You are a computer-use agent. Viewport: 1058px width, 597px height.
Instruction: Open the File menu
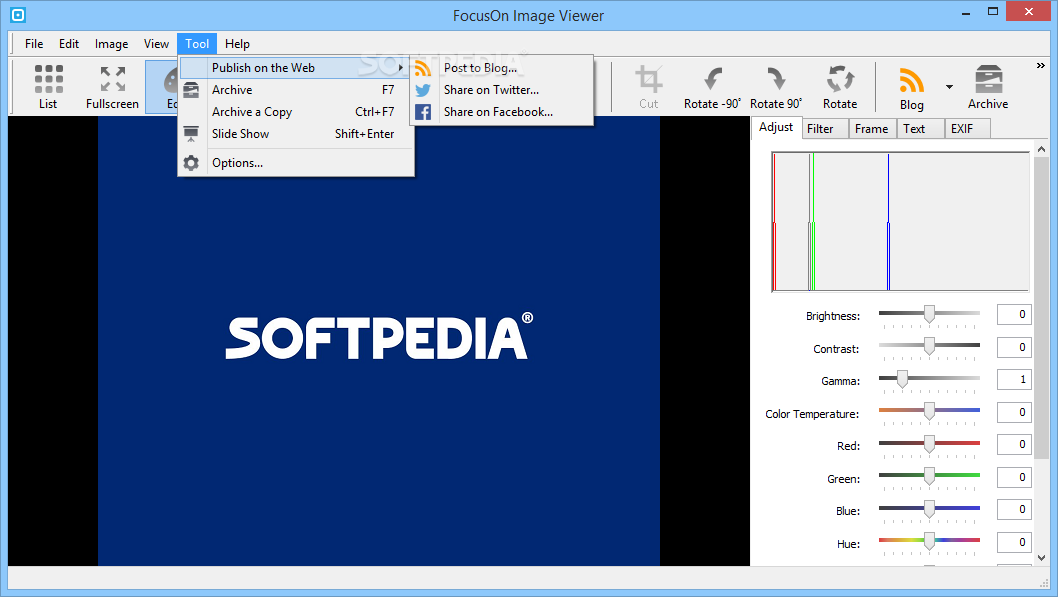(x=34, y=44)
